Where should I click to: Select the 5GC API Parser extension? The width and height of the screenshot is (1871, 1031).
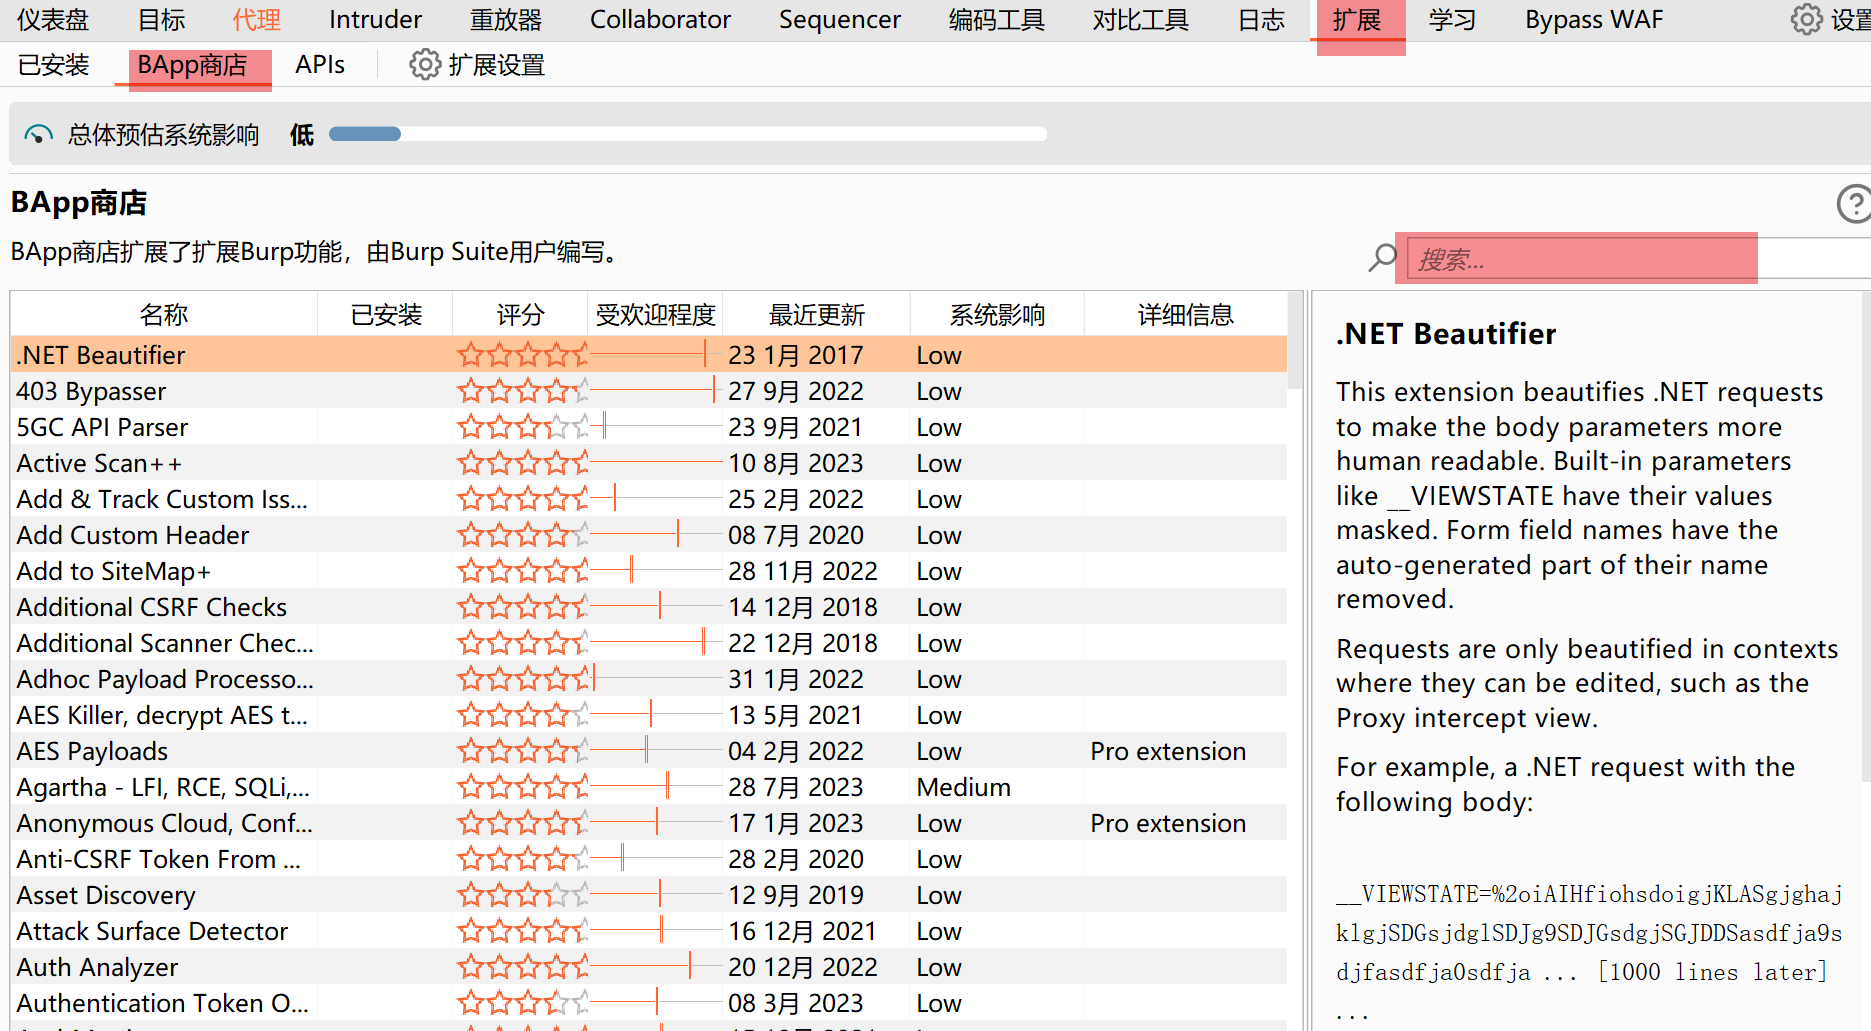click(648, 427)
